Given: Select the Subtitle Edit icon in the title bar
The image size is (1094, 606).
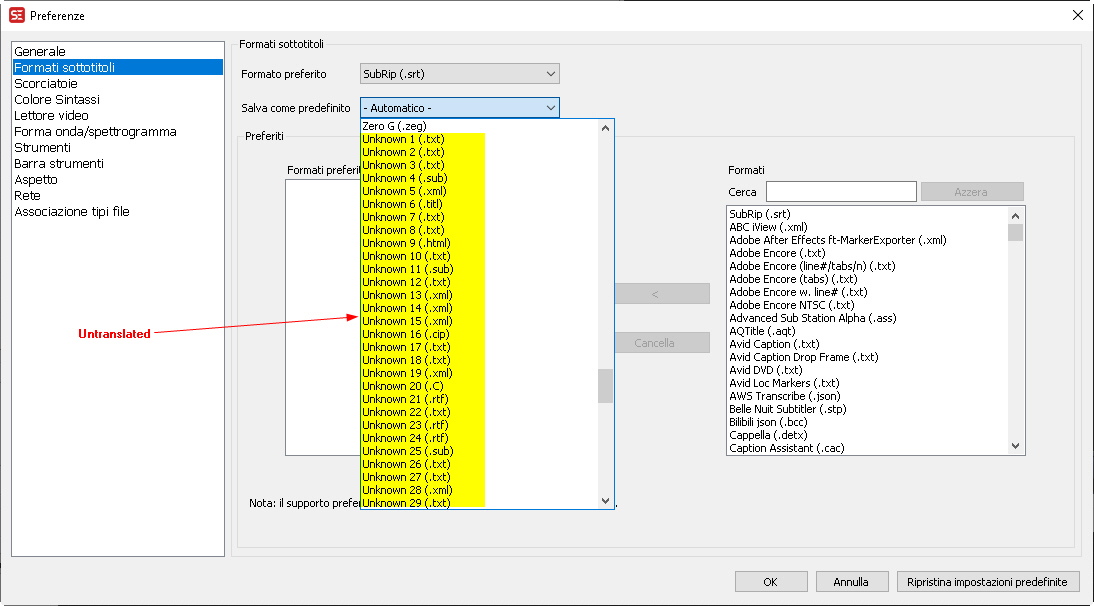Looking at the screenshot, I should pos(16,16).
